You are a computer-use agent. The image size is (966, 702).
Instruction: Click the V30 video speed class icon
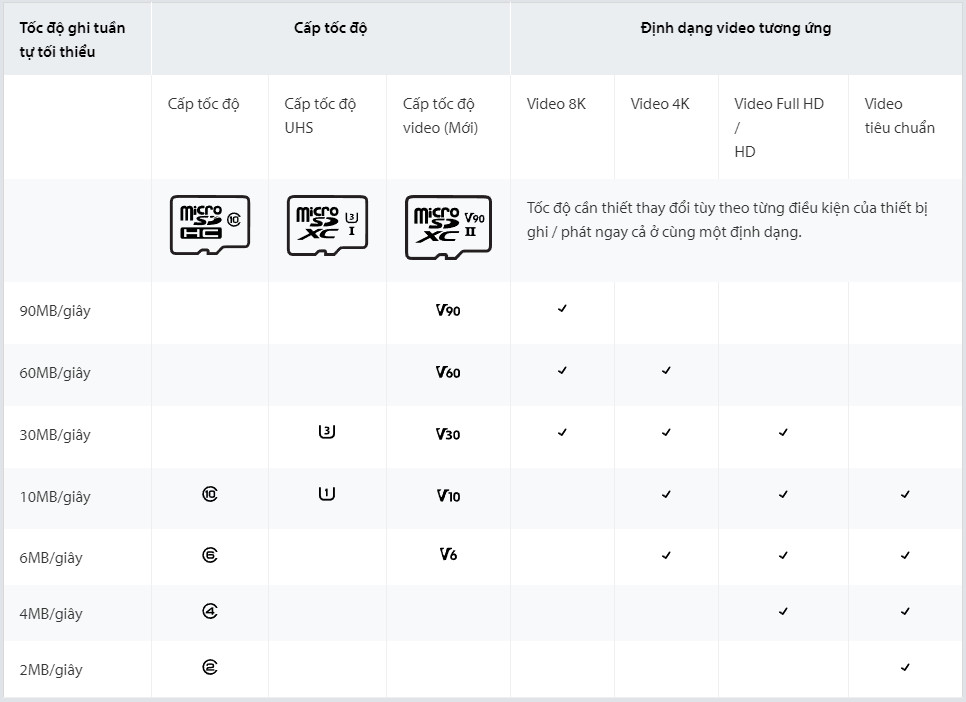[448, 434]
